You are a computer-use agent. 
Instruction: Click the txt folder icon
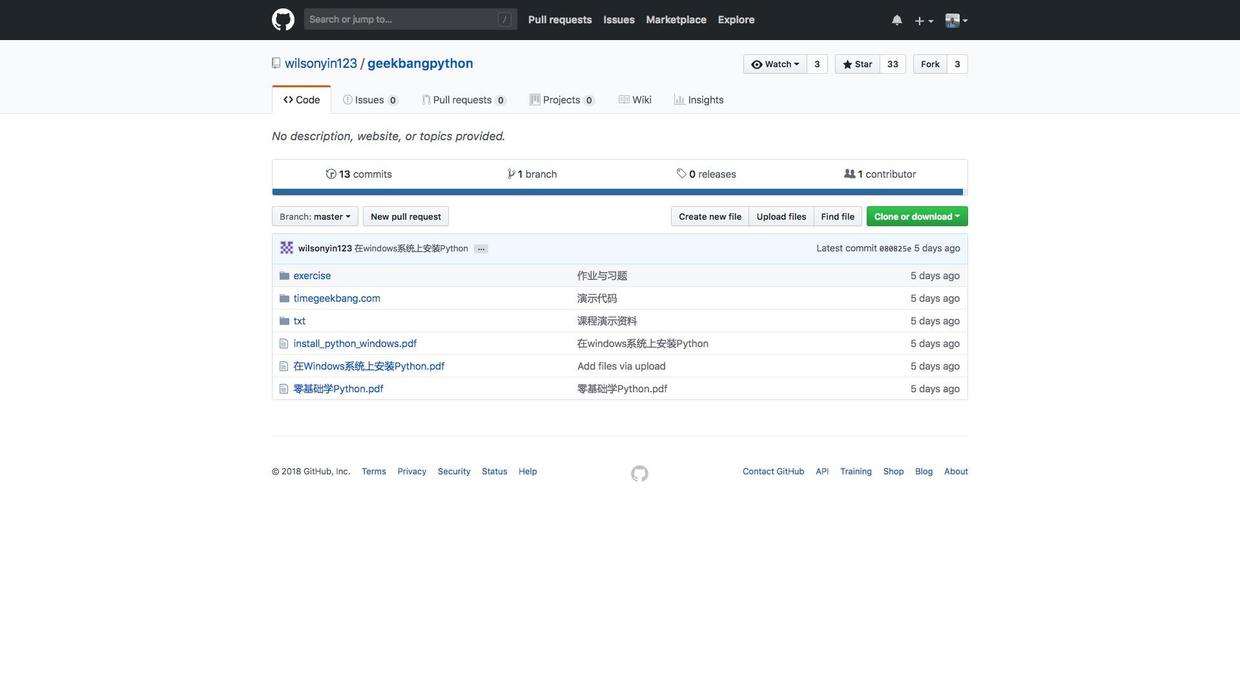pyautogui.click(x=284, y=321)
